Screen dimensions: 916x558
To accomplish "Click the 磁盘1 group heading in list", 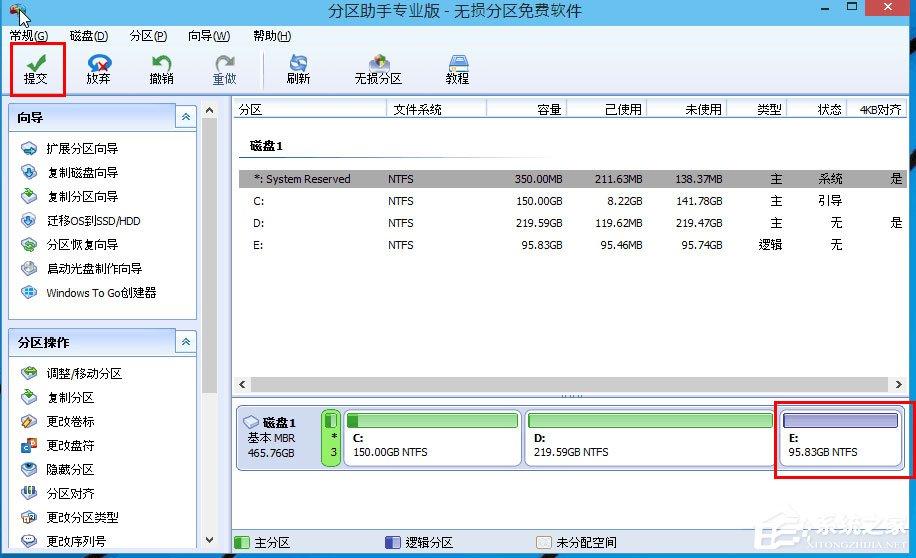I will [266, 146].
